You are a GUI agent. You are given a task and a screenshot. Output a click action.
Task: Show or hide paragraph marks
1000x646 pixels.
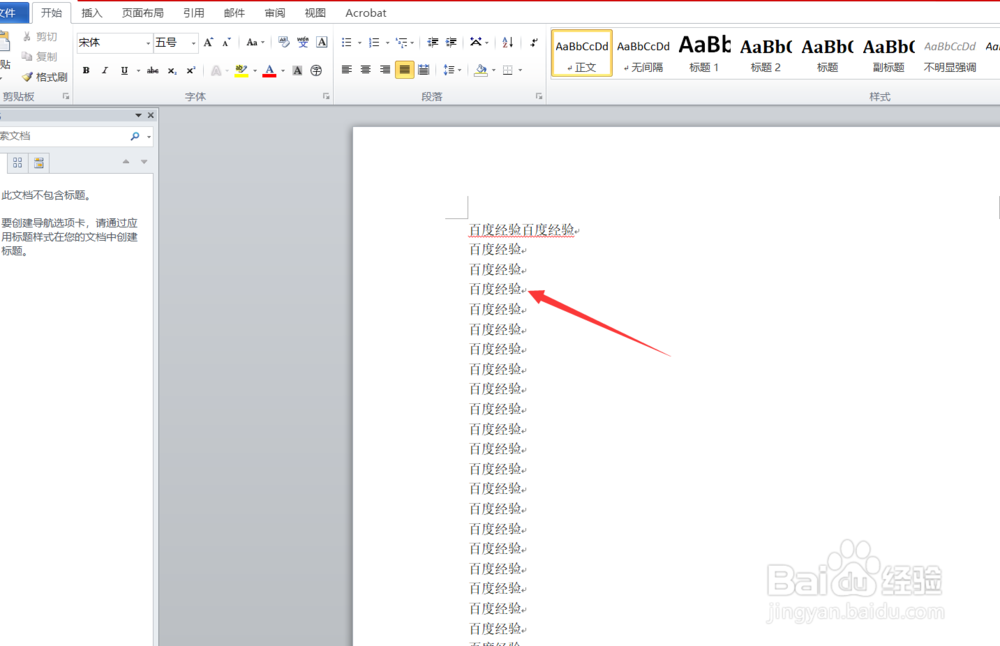pyautogui.click(x=534, y=43)
